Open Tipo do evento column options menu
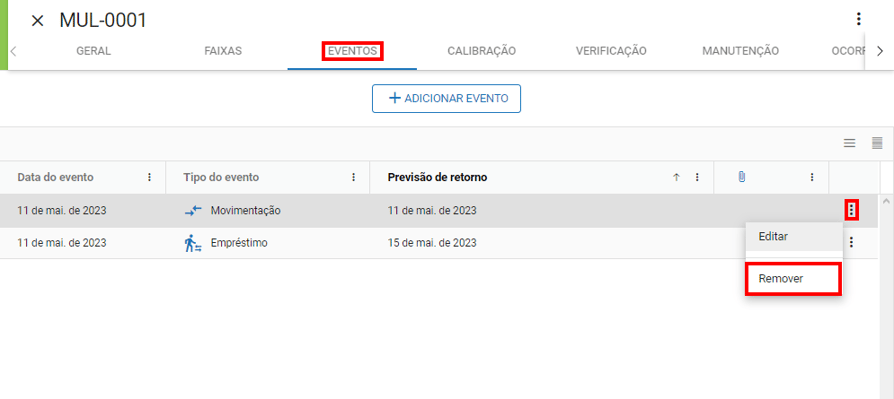This screenshot has height=399, width=894. [x=353, y=177]
